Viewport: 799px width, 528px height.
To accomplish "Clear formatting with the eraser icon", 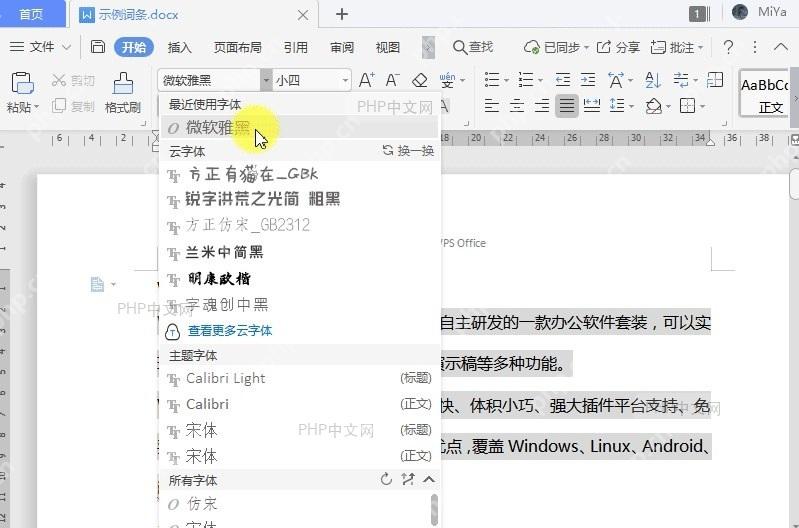I will tap(419, 80).
